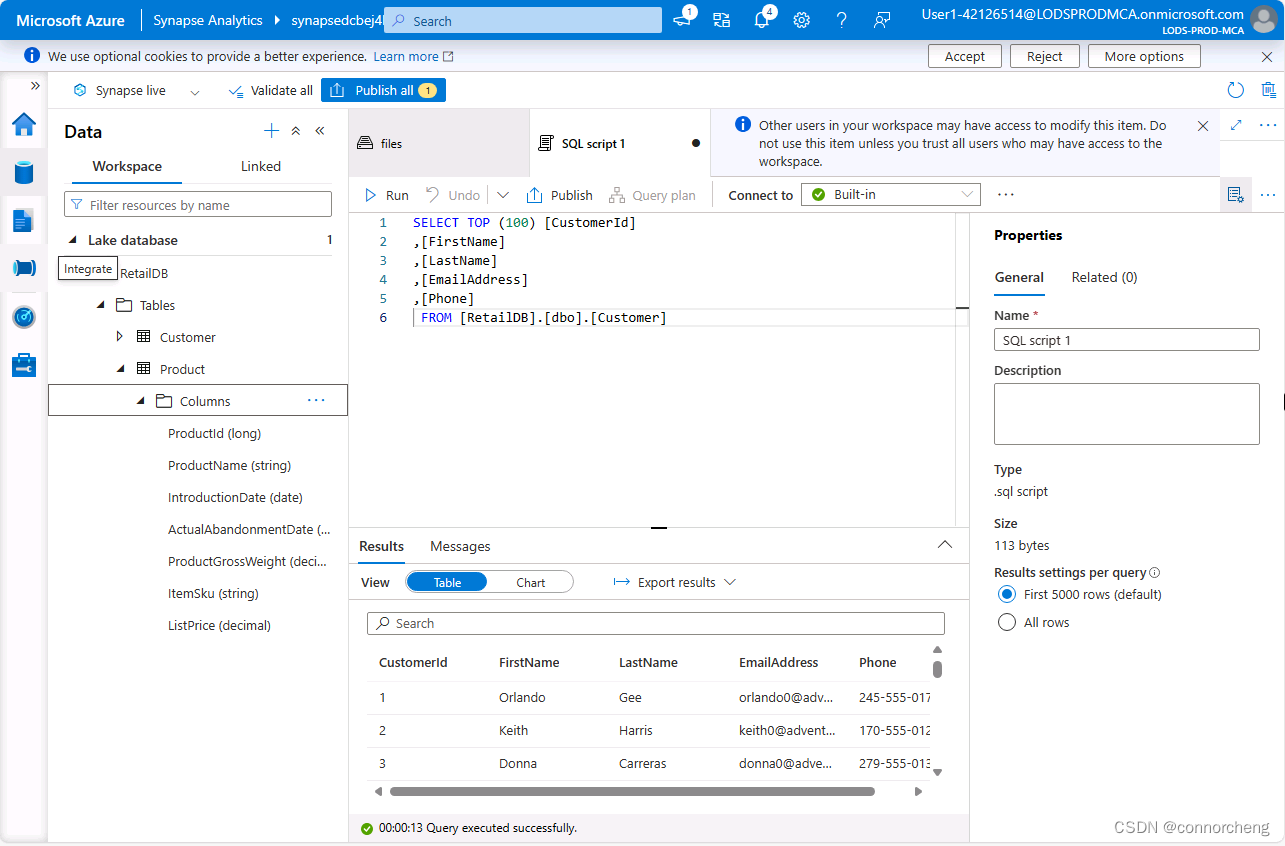Click the vertical results scrollbar thumb

(x=937, y=668)
